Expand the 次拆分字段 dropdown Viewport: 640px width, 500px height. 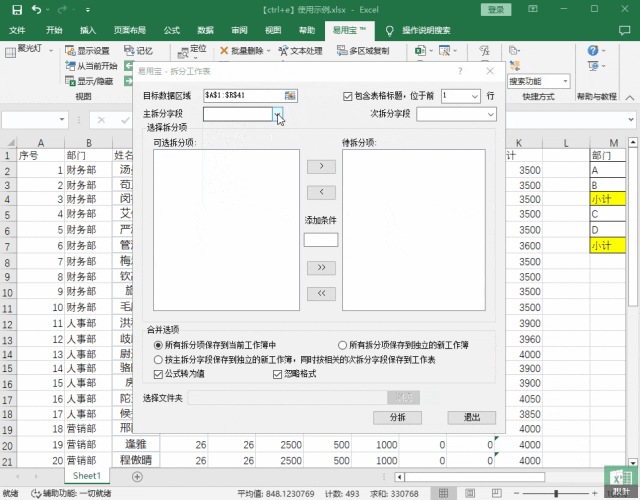click(491, 114)
